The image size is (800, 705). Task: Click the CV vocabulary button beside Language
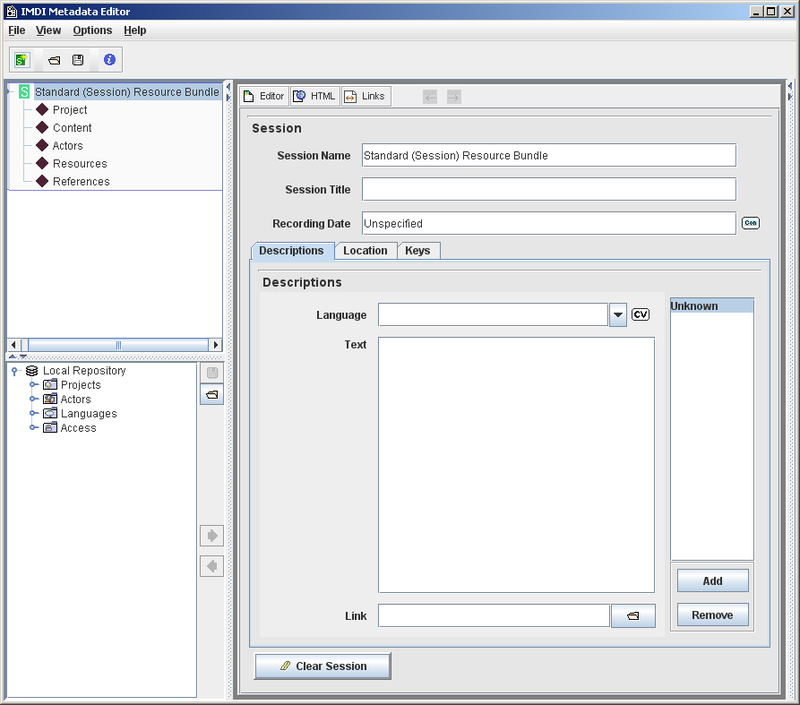[x=640, y=314]
